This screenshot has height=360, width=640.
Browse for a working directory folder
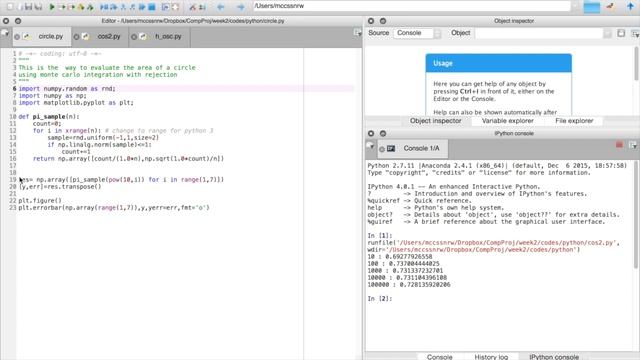pos(592,7)
